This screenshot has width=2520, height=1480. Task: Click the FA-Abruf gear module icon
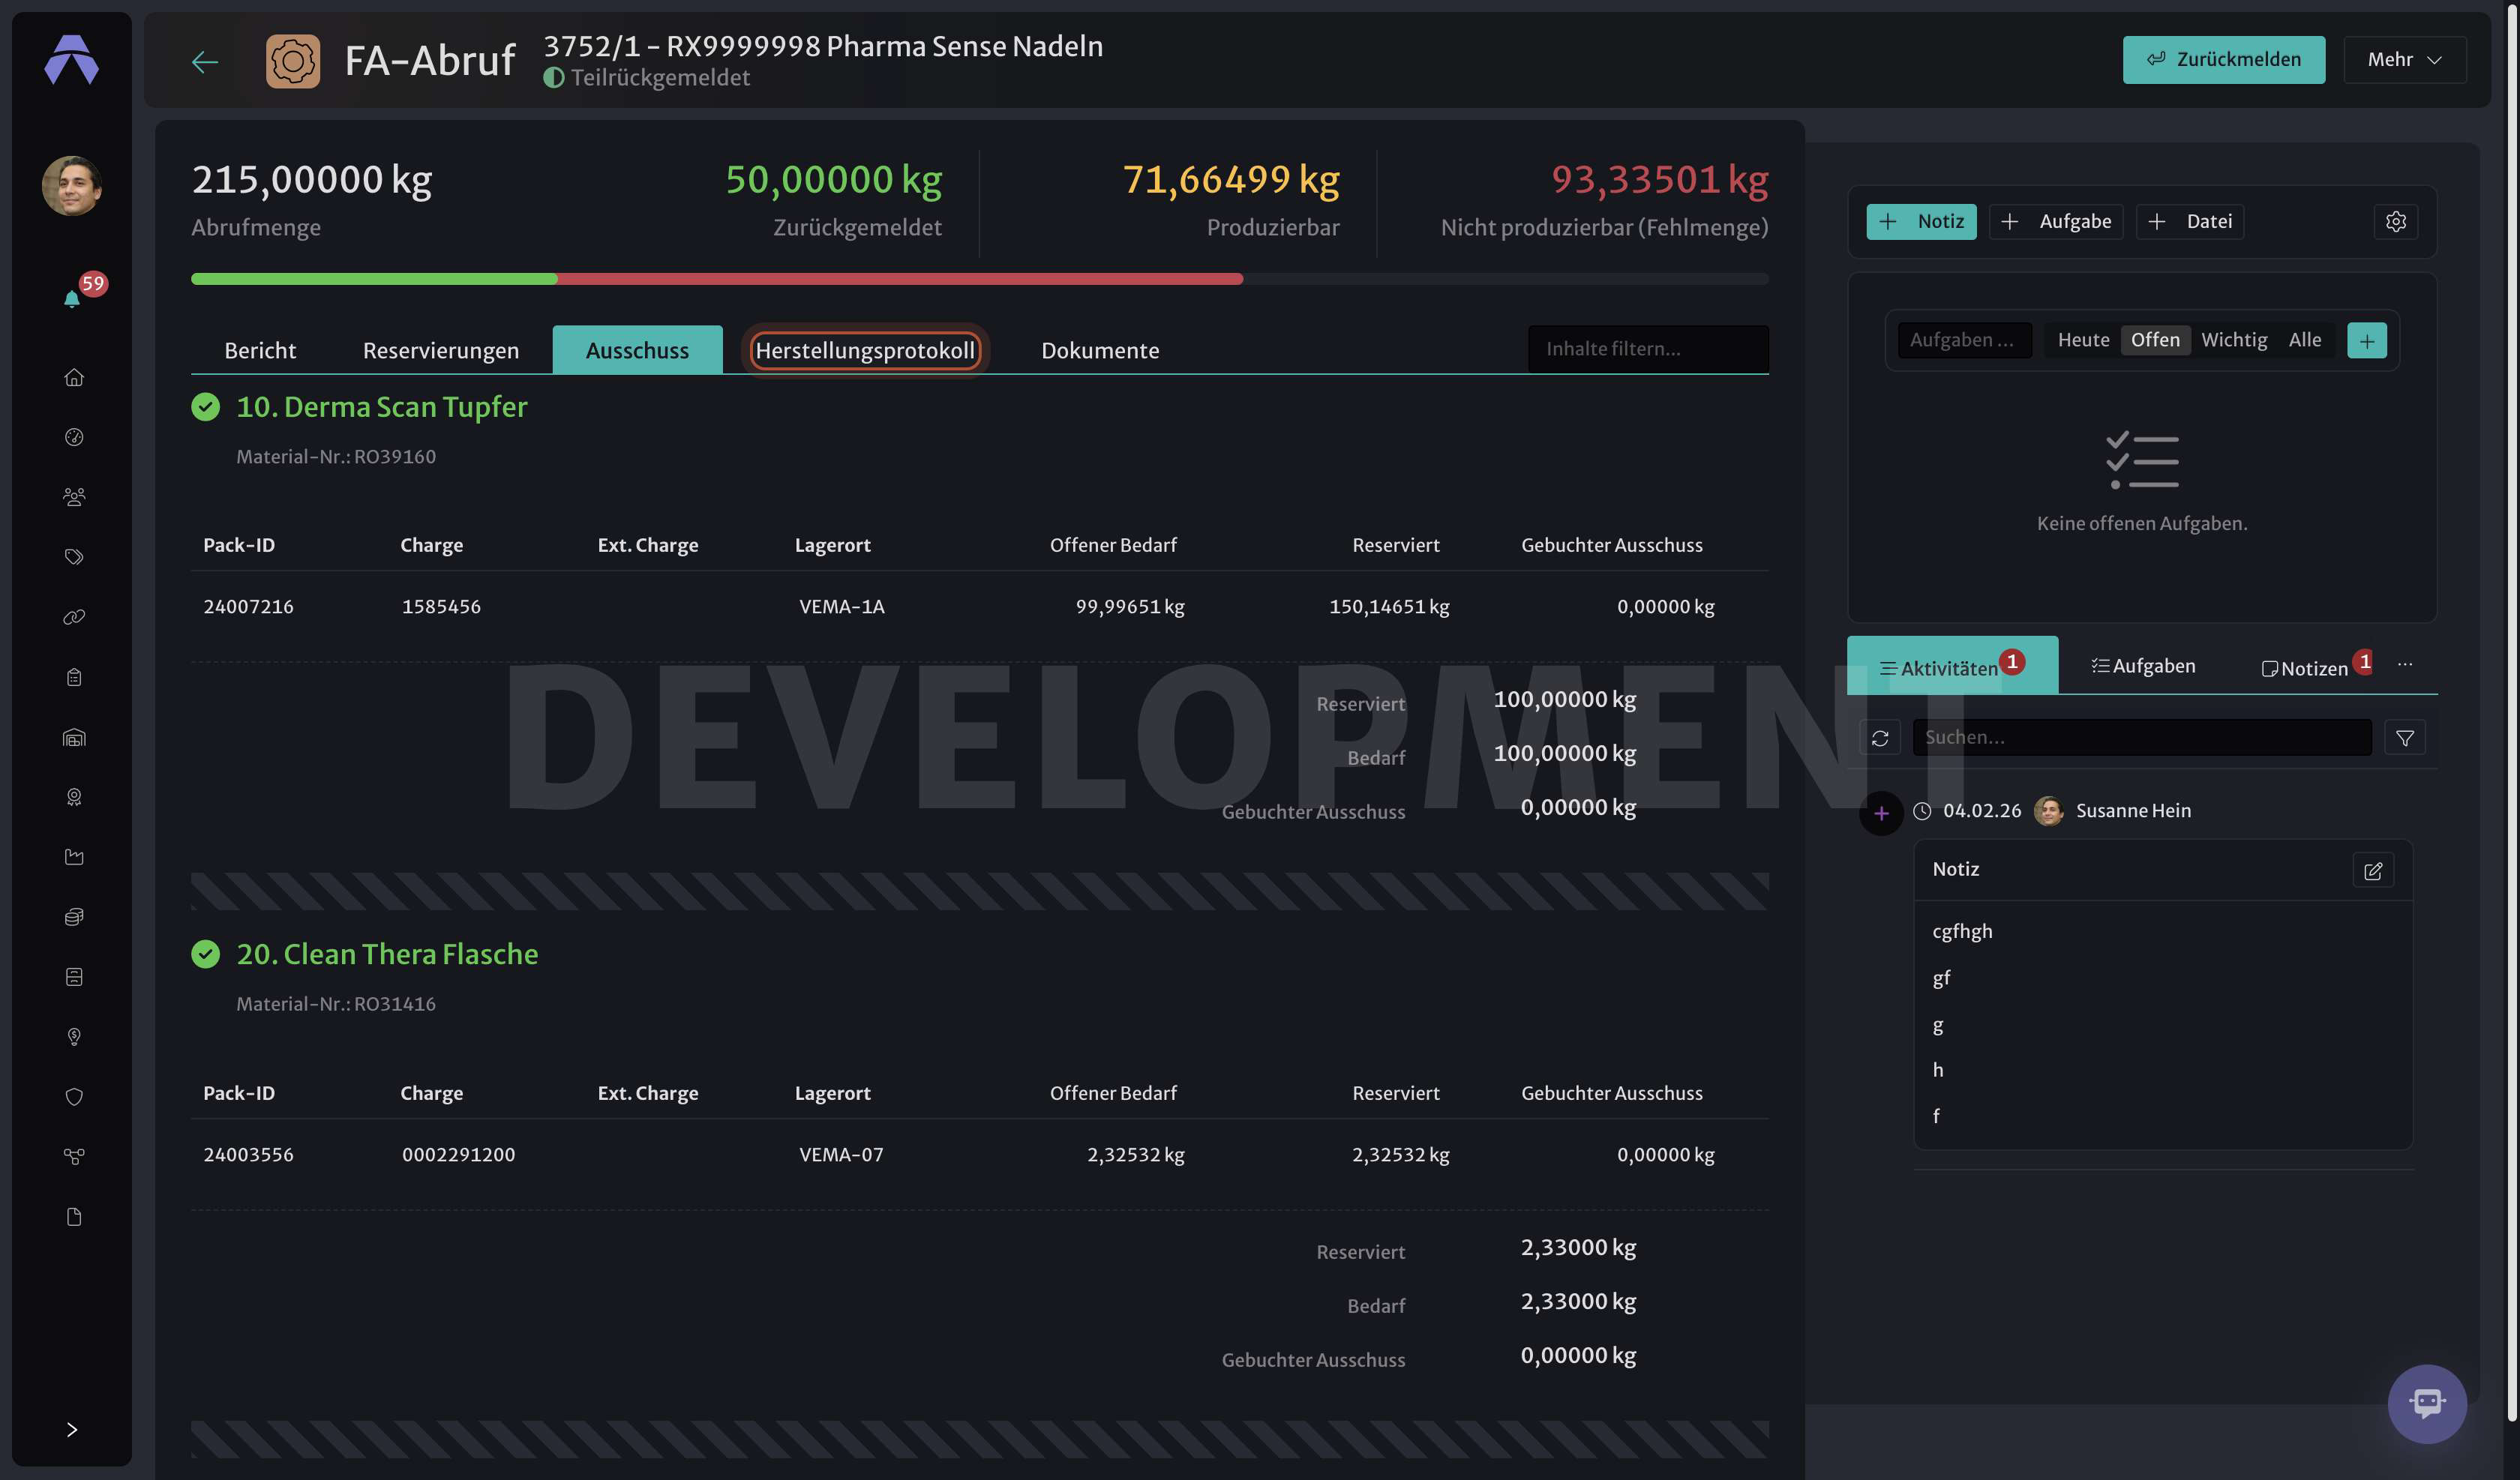(x=293, y=62)
